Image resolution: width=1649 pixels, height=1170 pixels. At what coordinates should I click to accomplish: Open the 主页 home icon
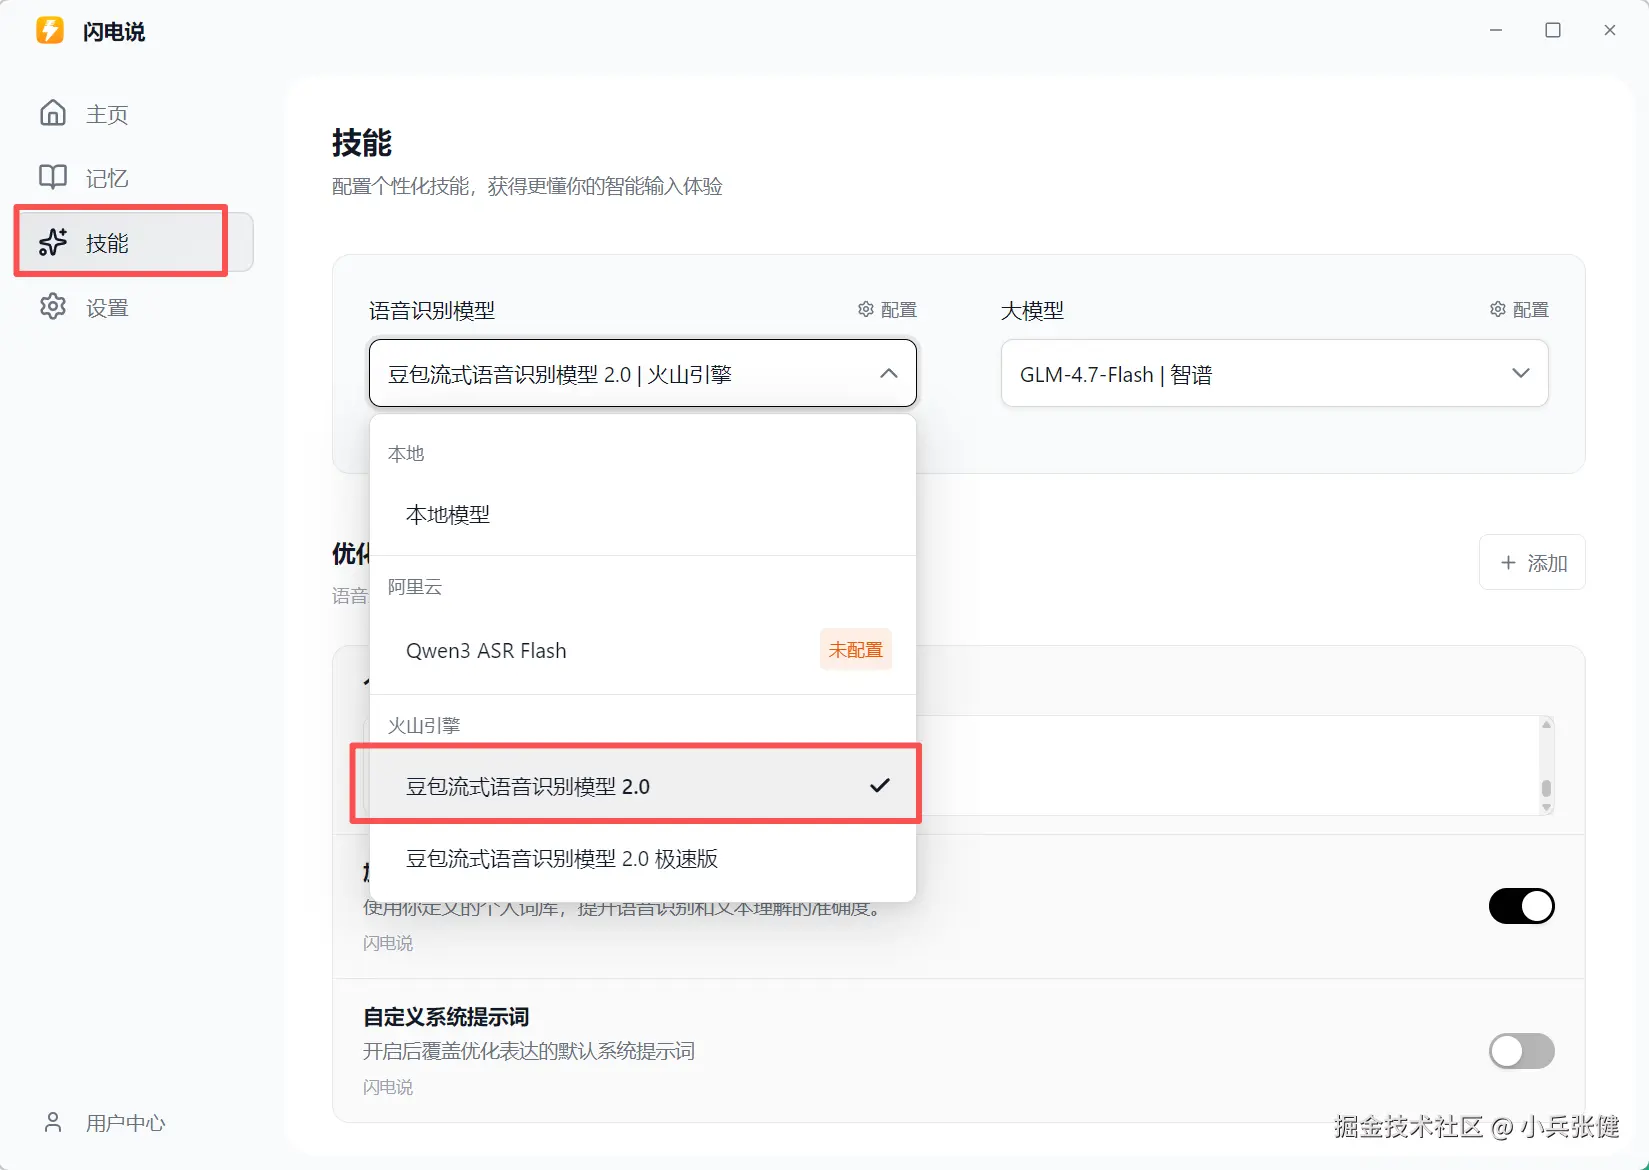tap(53, 113)
